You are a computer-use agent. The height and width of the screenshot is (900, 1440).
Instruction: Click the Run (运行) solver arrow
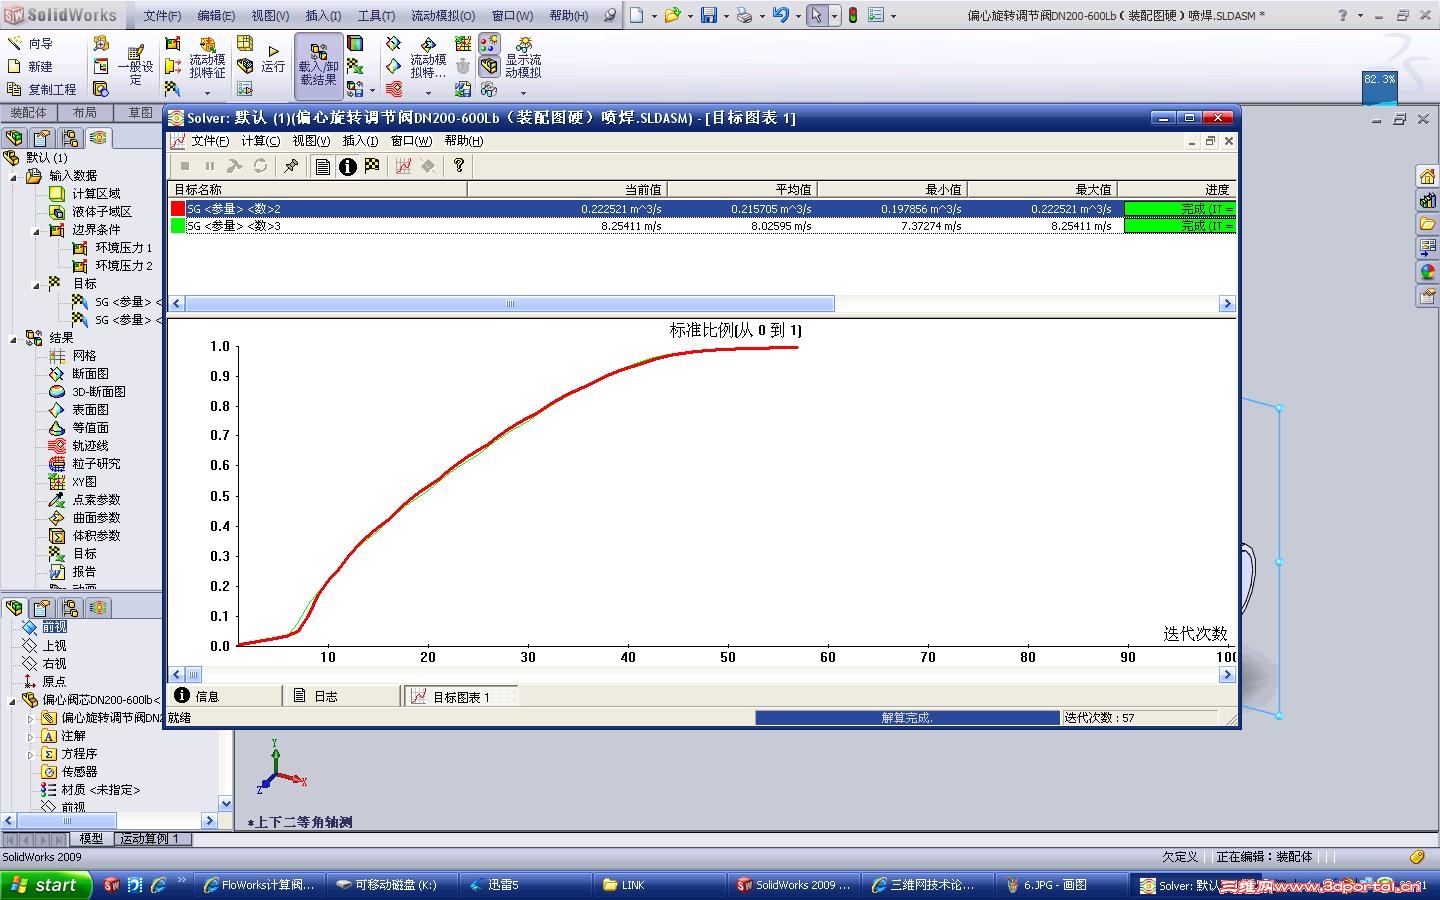point(273,51)
